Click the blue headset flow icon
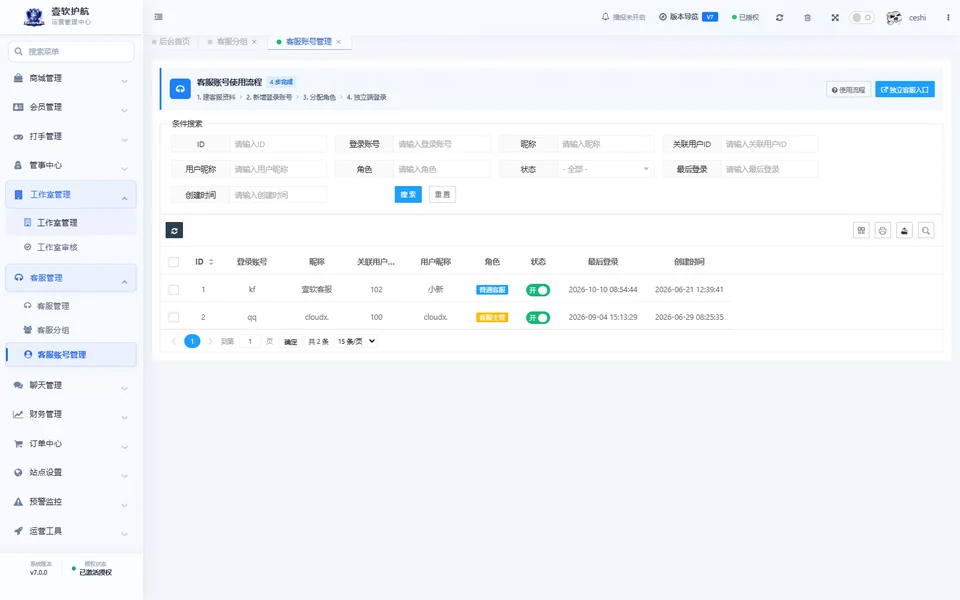 tap(180, 89)
